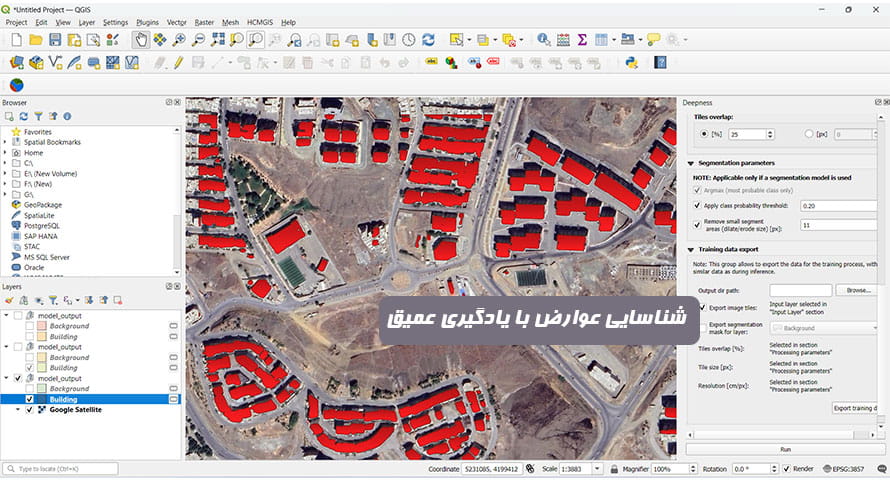Click the Browse... button for output dir
This screenshot has height=480, width=890.
coord(858,290)
